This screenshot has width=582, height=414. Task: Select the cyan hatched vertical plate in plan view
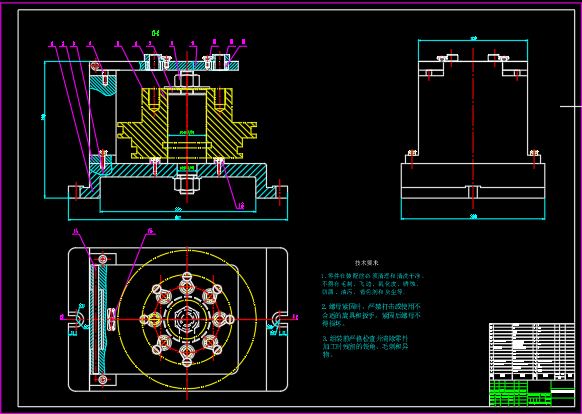tap(99, 319)
